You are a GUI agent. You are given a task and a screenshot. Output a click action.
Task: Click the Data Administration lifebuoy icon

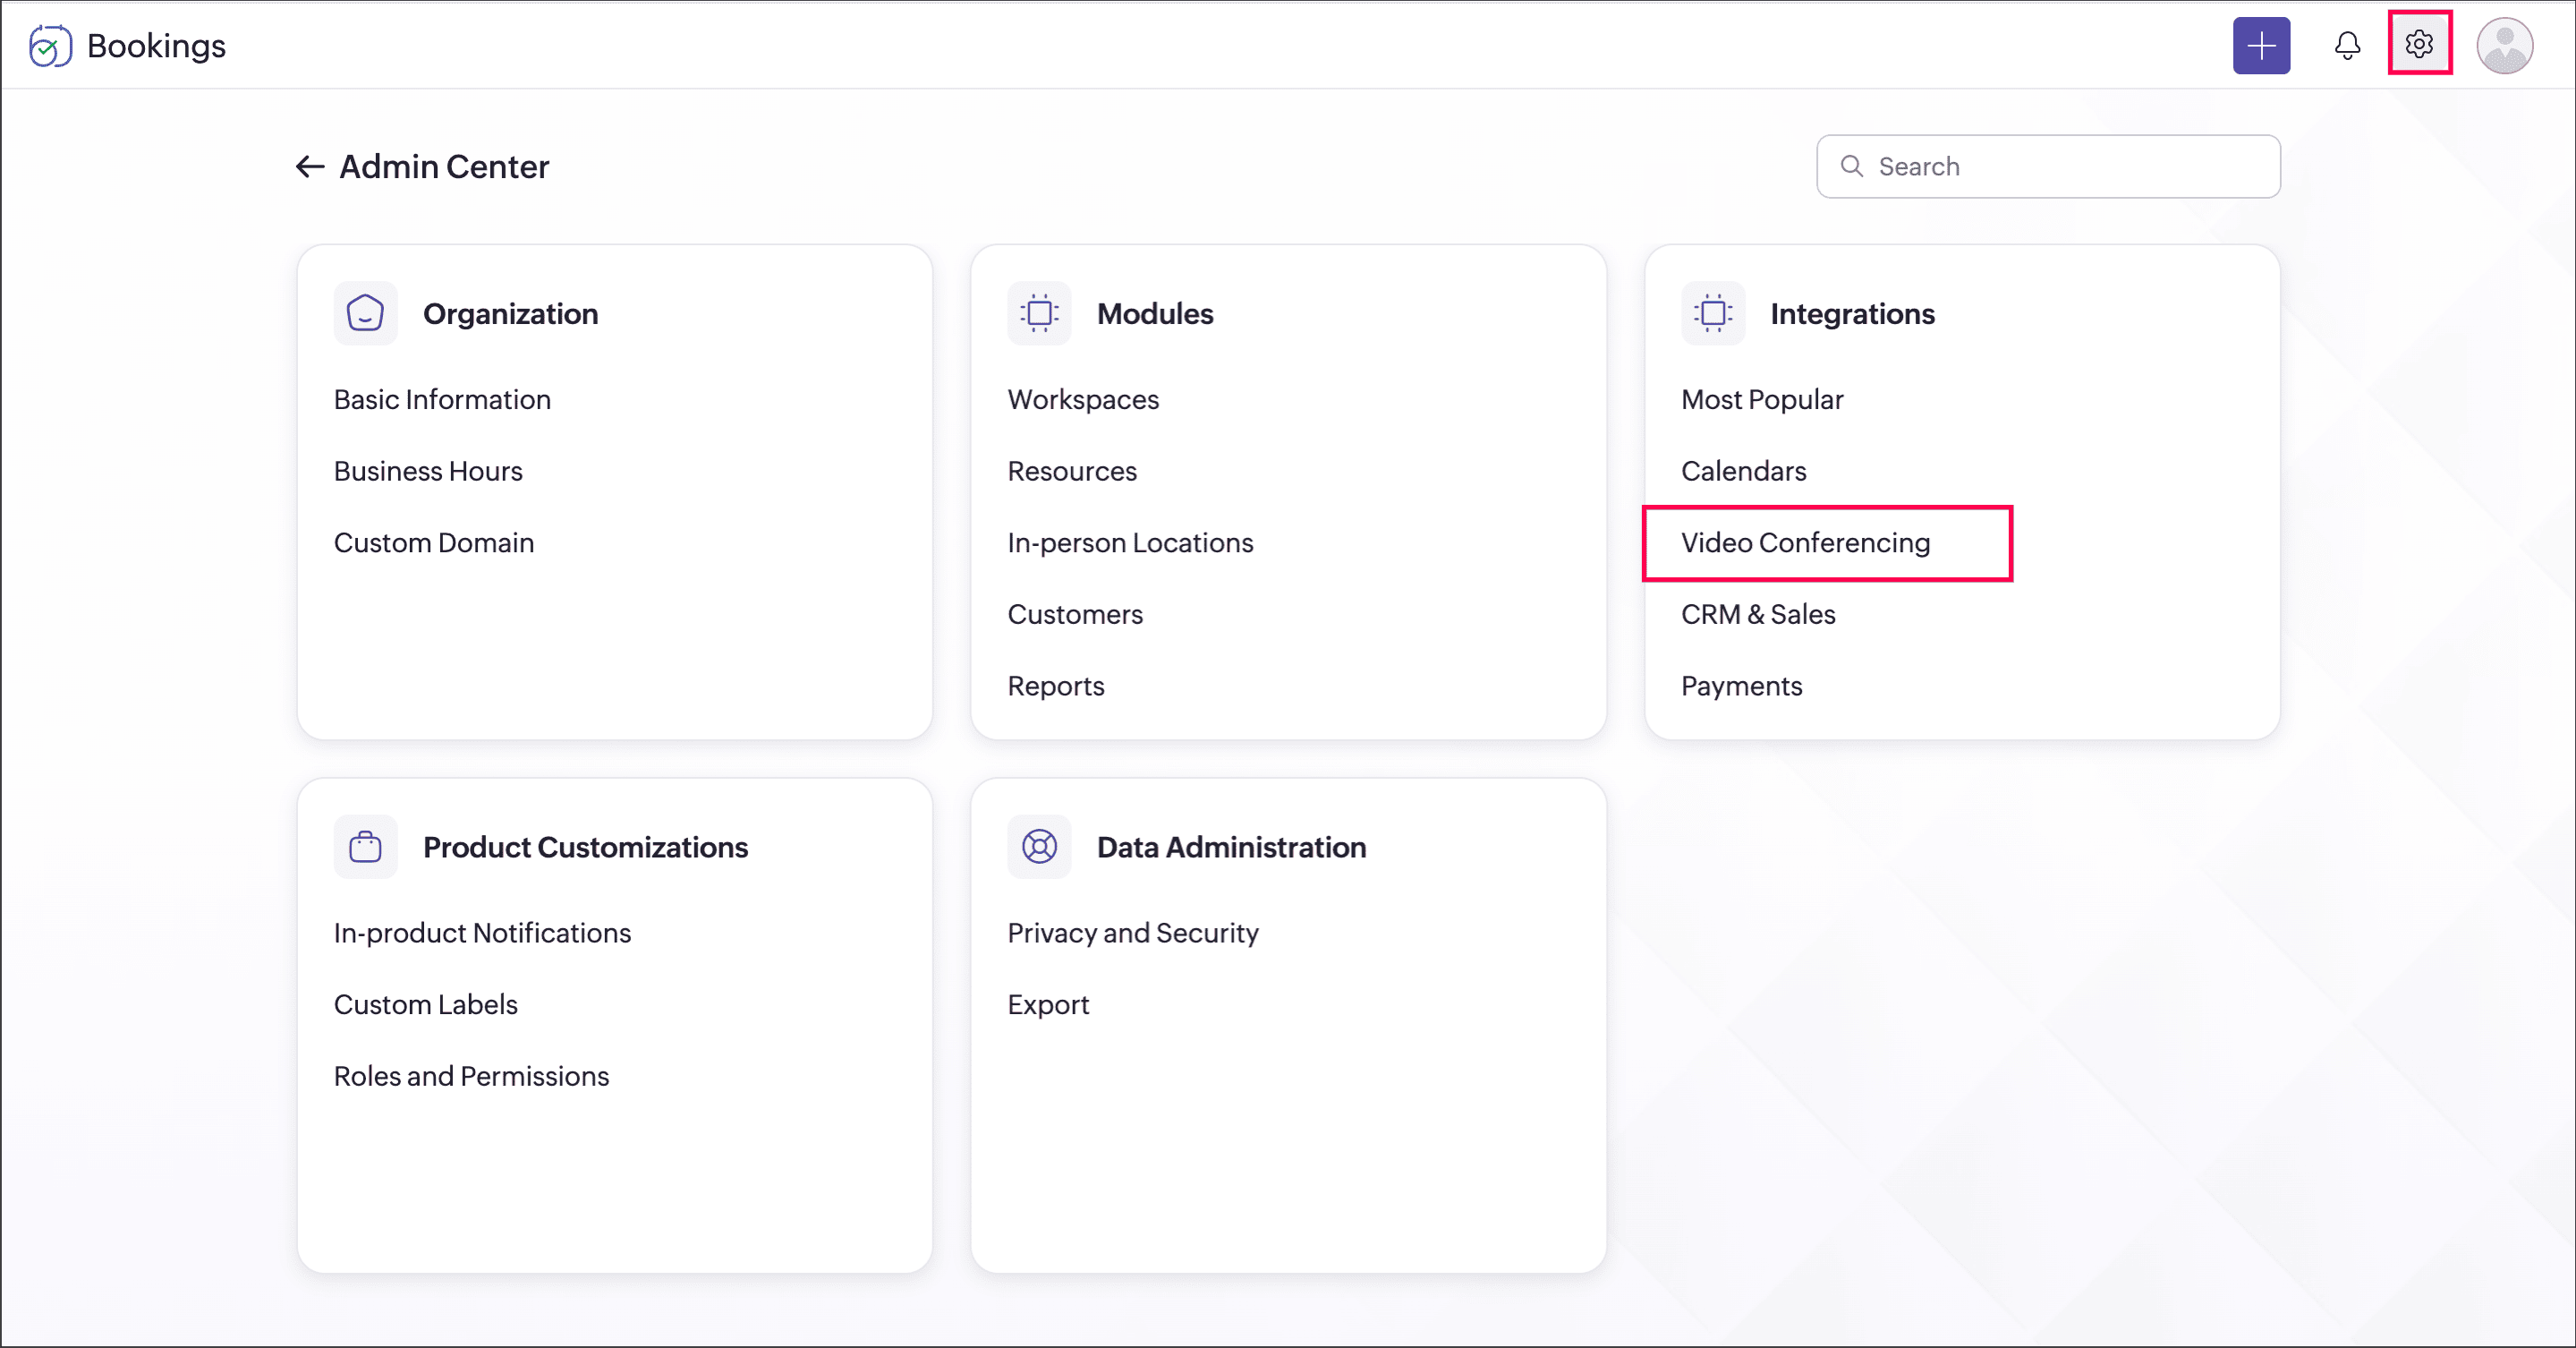tap(1039, 847)
